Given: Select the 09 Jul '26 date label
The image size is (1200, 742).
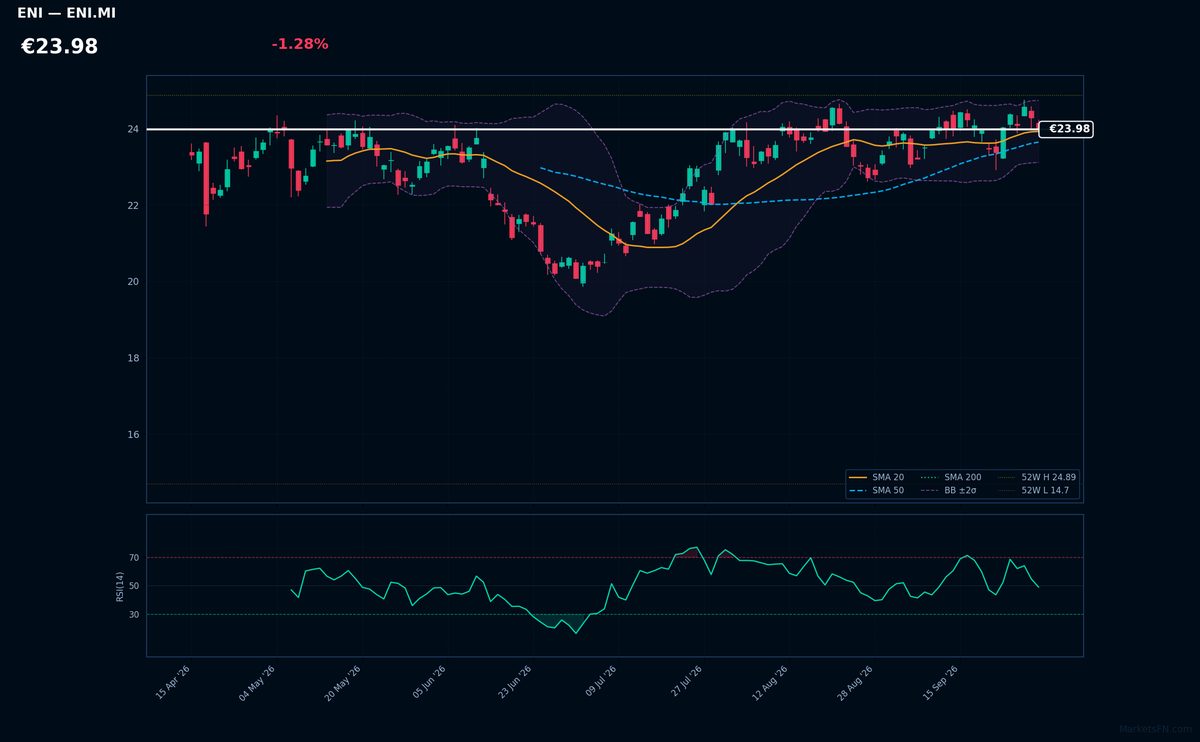Looking at the screenshot, I should point(600,683).
